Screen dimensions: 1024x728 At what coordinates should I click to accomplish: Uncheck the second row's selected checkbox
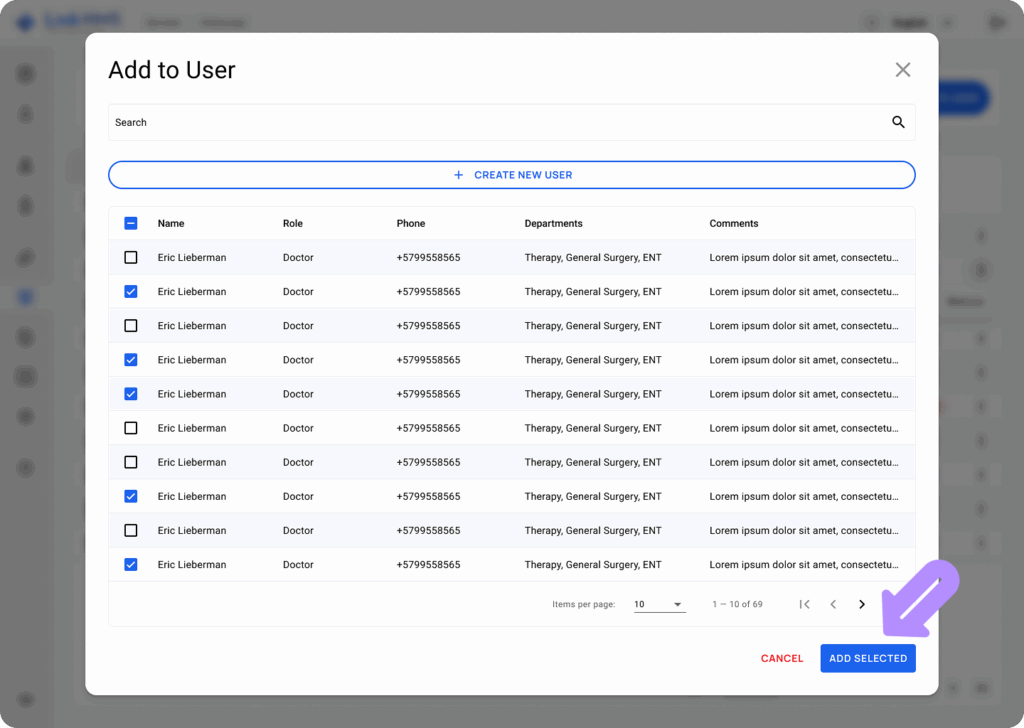click(x=130, y=291)
